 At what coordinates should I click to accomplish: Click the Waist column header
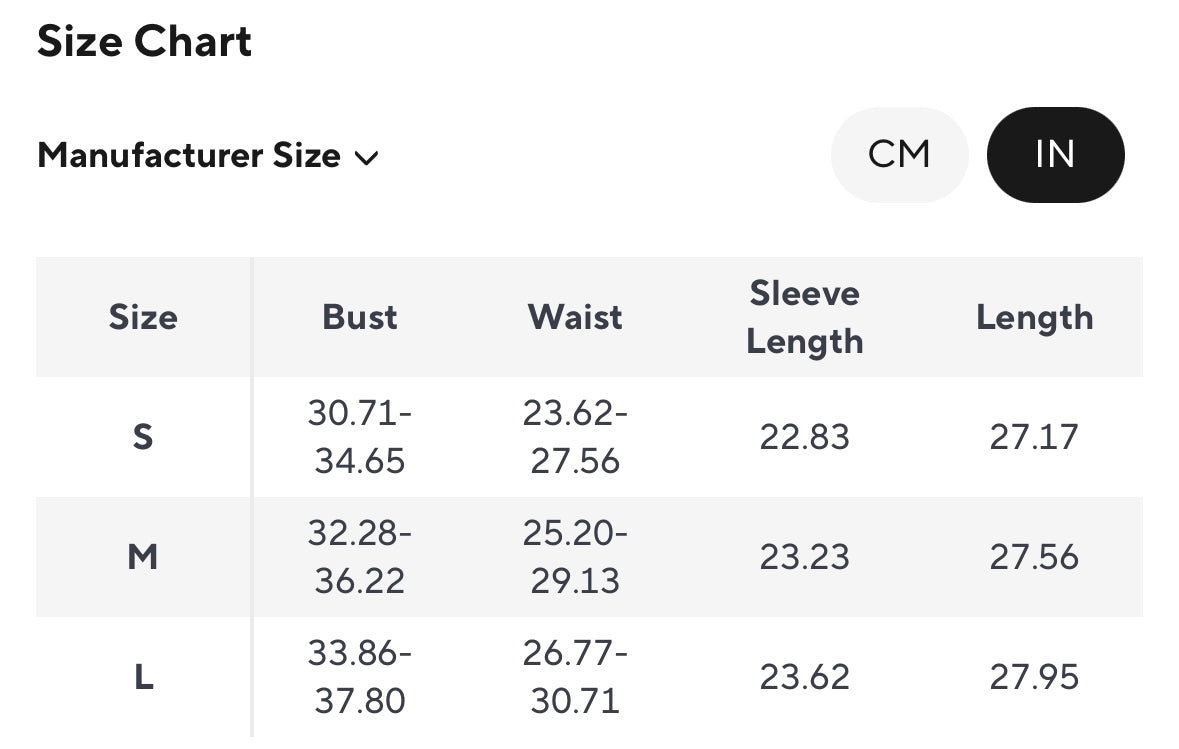pyautogui.click(x=575, y=317)
